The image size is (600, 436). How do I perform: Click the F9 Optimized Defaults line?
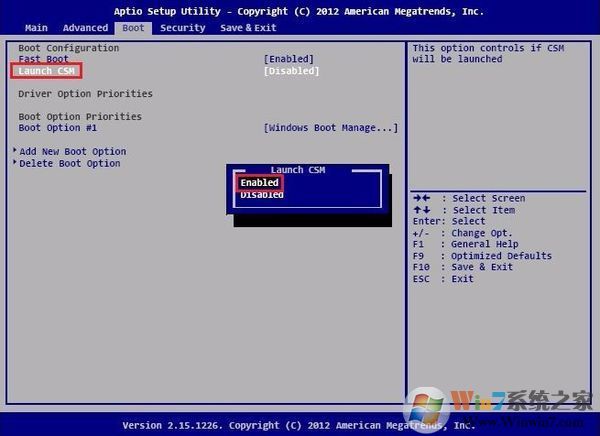pos(482,256)
